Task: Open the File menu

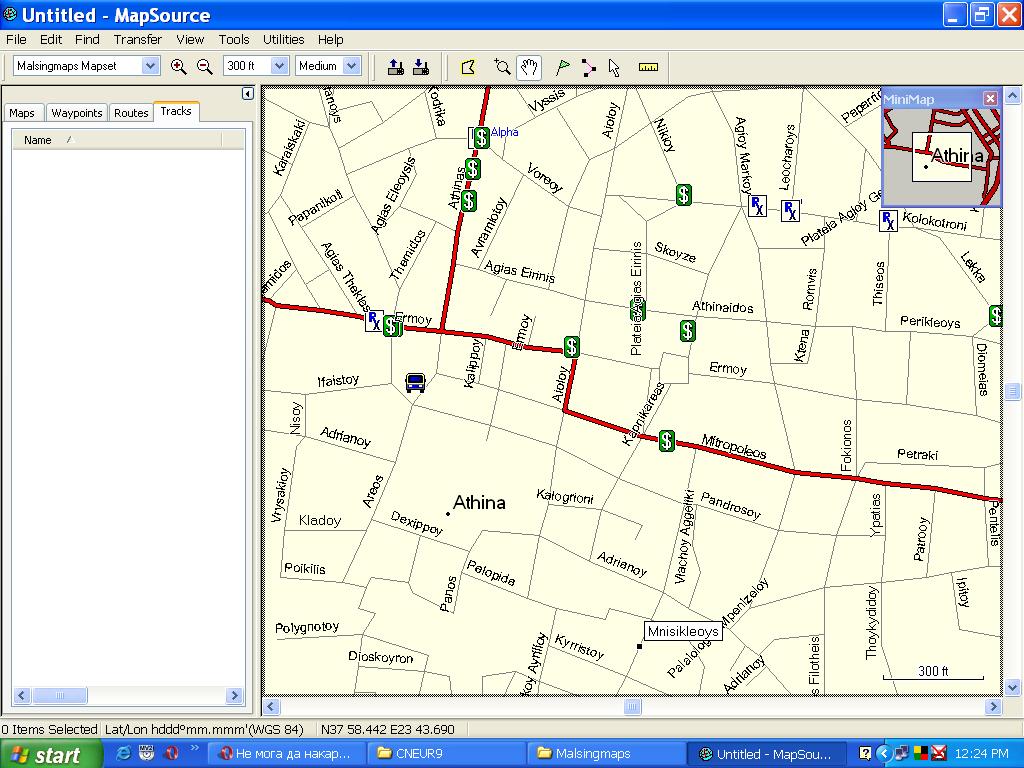Action: pyautogui.click(x=16, y=39)
